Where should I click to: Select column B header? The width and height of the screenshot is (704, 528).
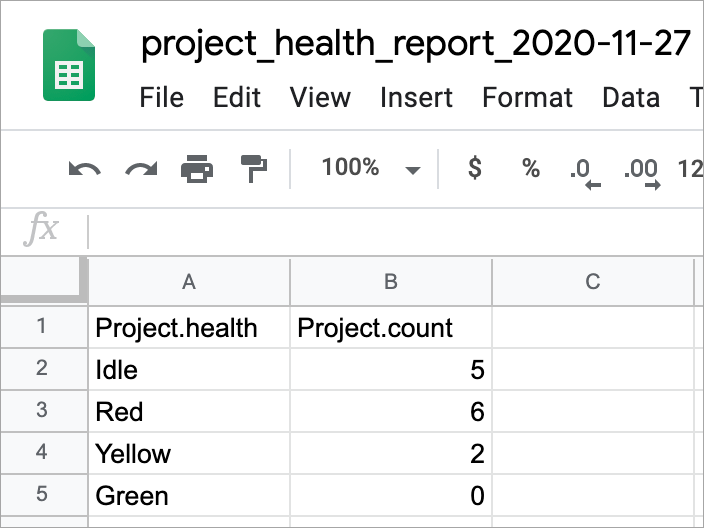point(391,282)
